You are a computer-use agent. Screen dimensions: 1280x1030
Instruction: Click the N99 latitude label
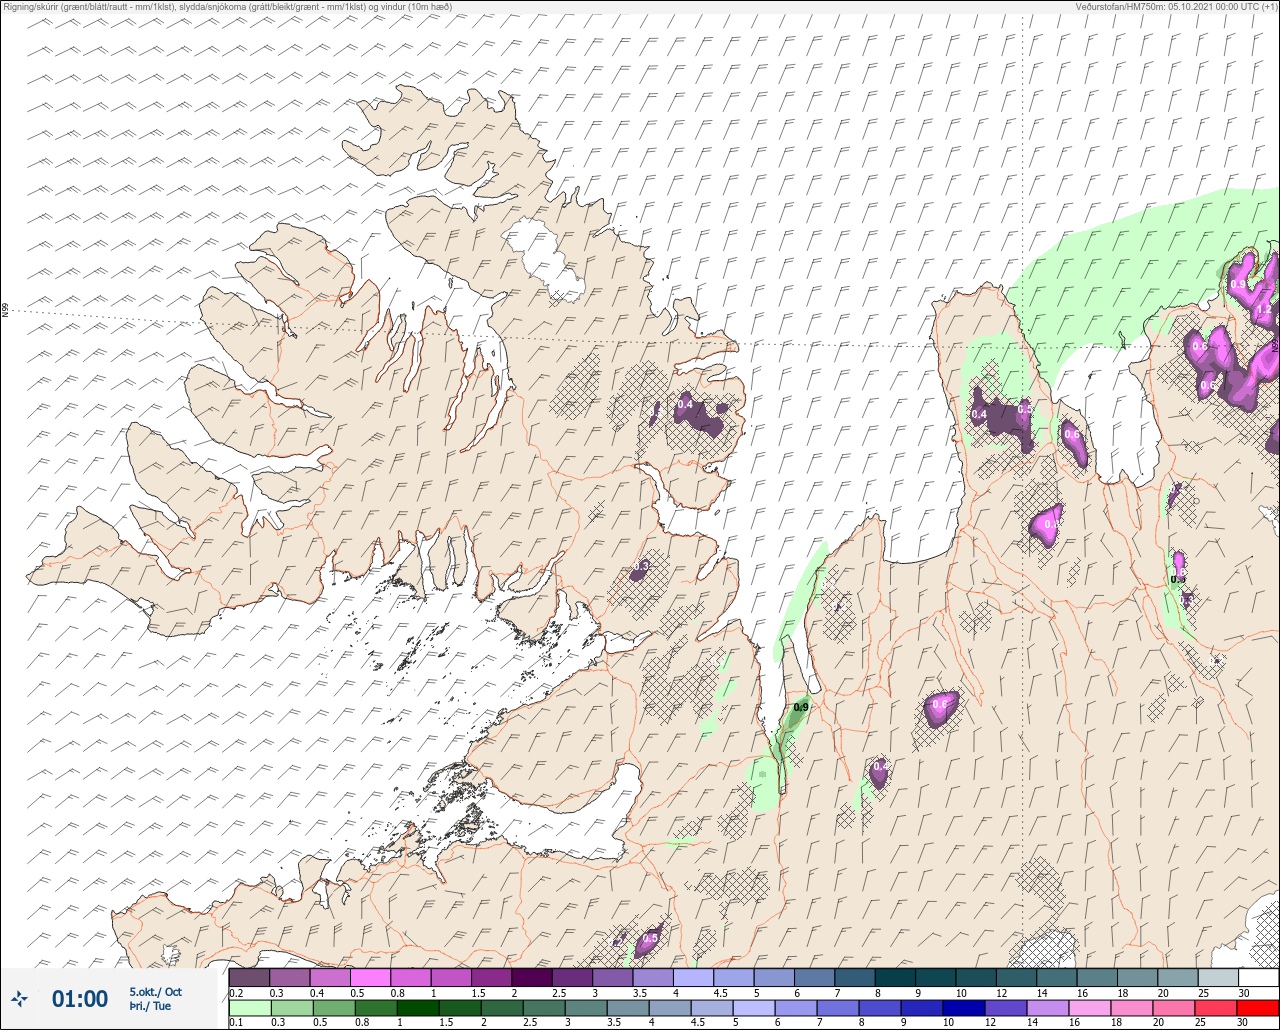pyautogui.click(x=5, y=311)
